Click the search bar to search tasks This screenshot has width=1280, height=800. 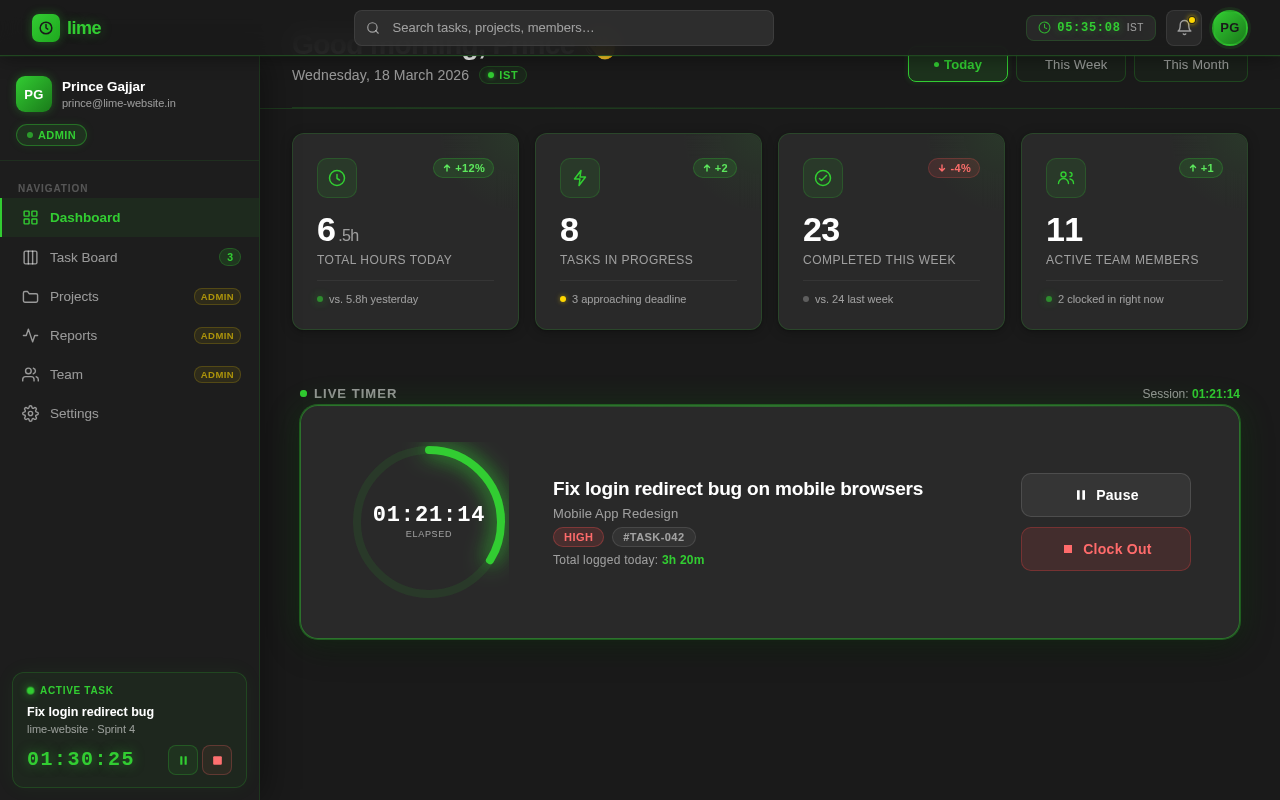tap(563, 28)
